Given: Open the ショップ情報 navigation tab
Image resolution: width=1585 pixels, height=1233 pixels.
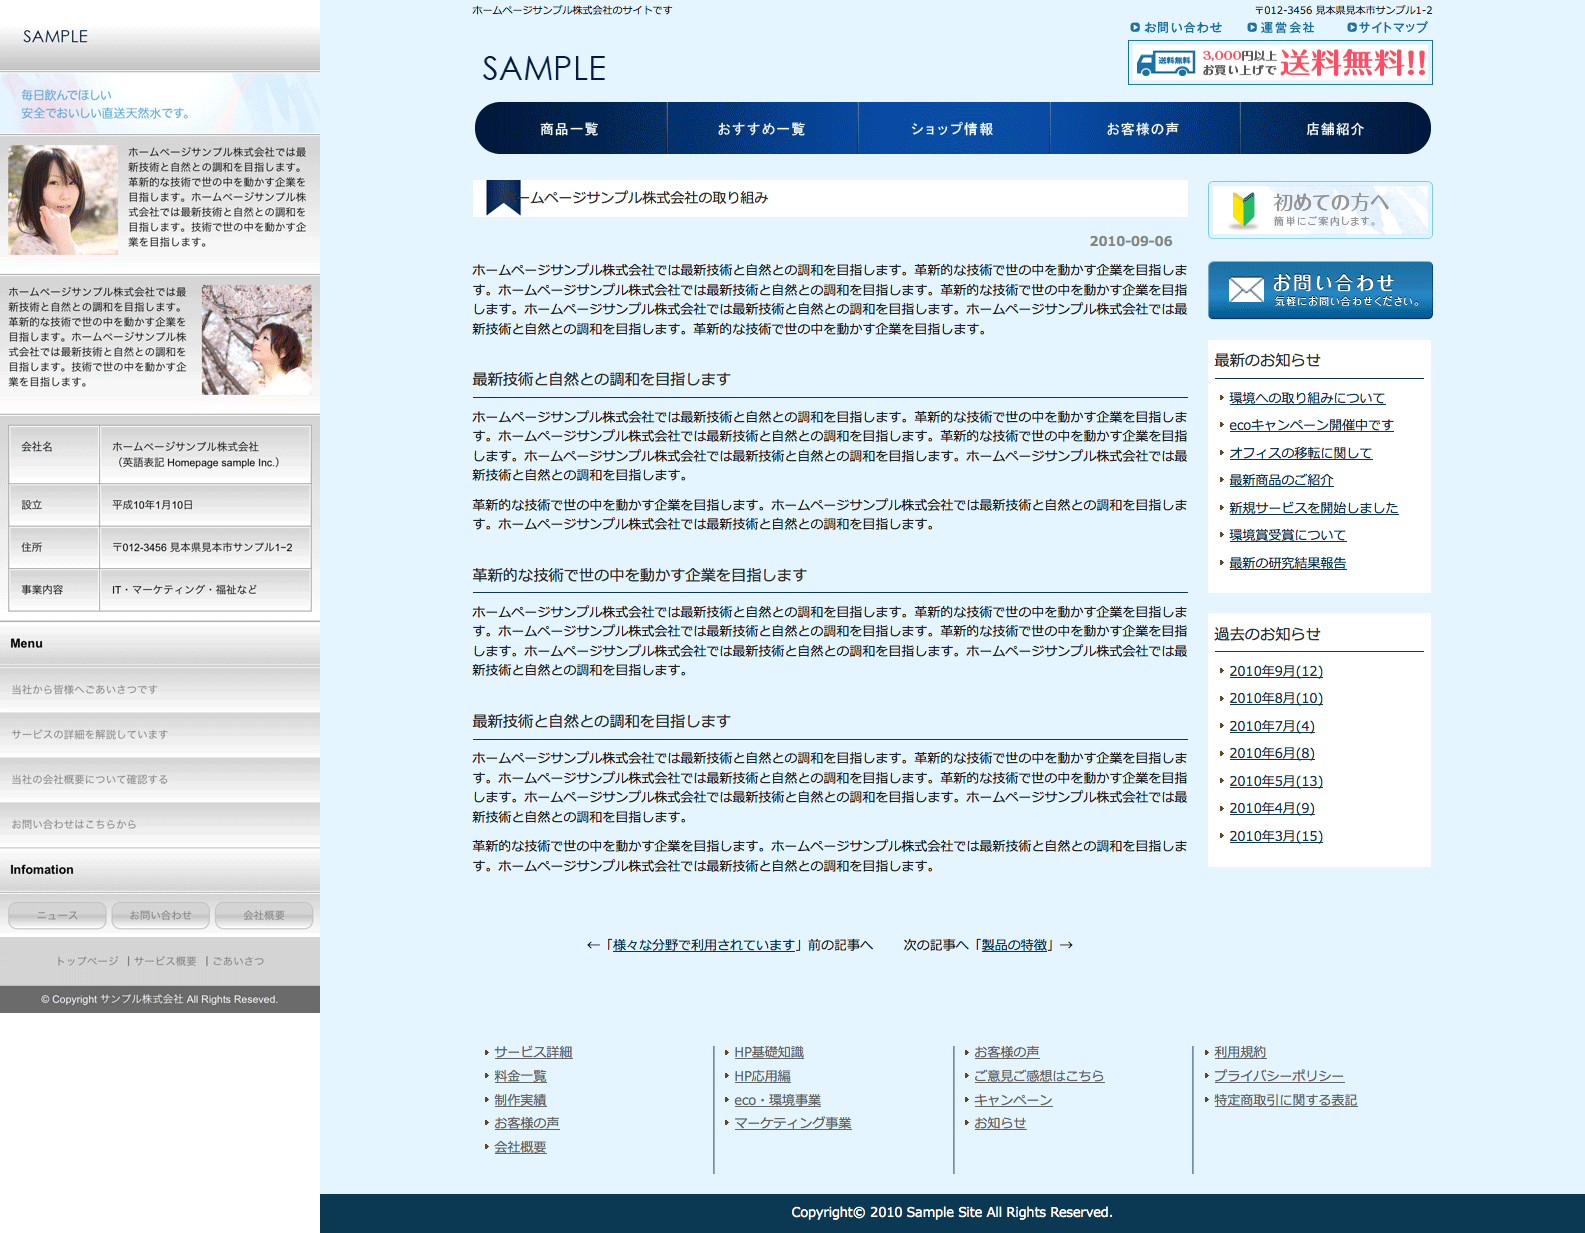Looking at the screenshot, I should tap(952, 129).
